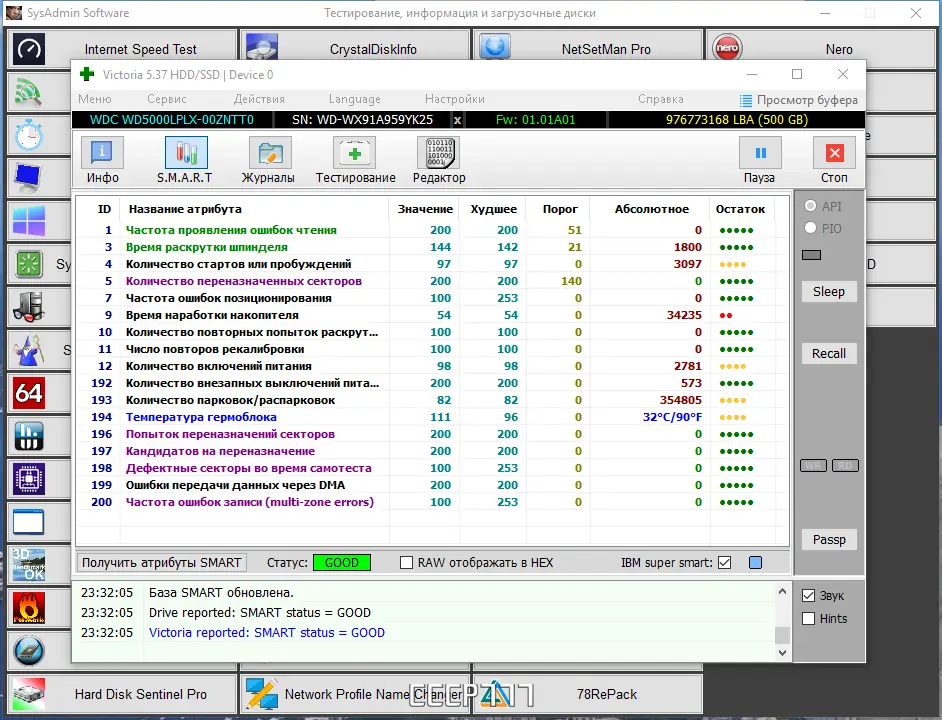This screenshot has width=942, height=720.
Task: Click drive model WDC WD5000LPLX-00ZNTT0
Action: point(172,120)
